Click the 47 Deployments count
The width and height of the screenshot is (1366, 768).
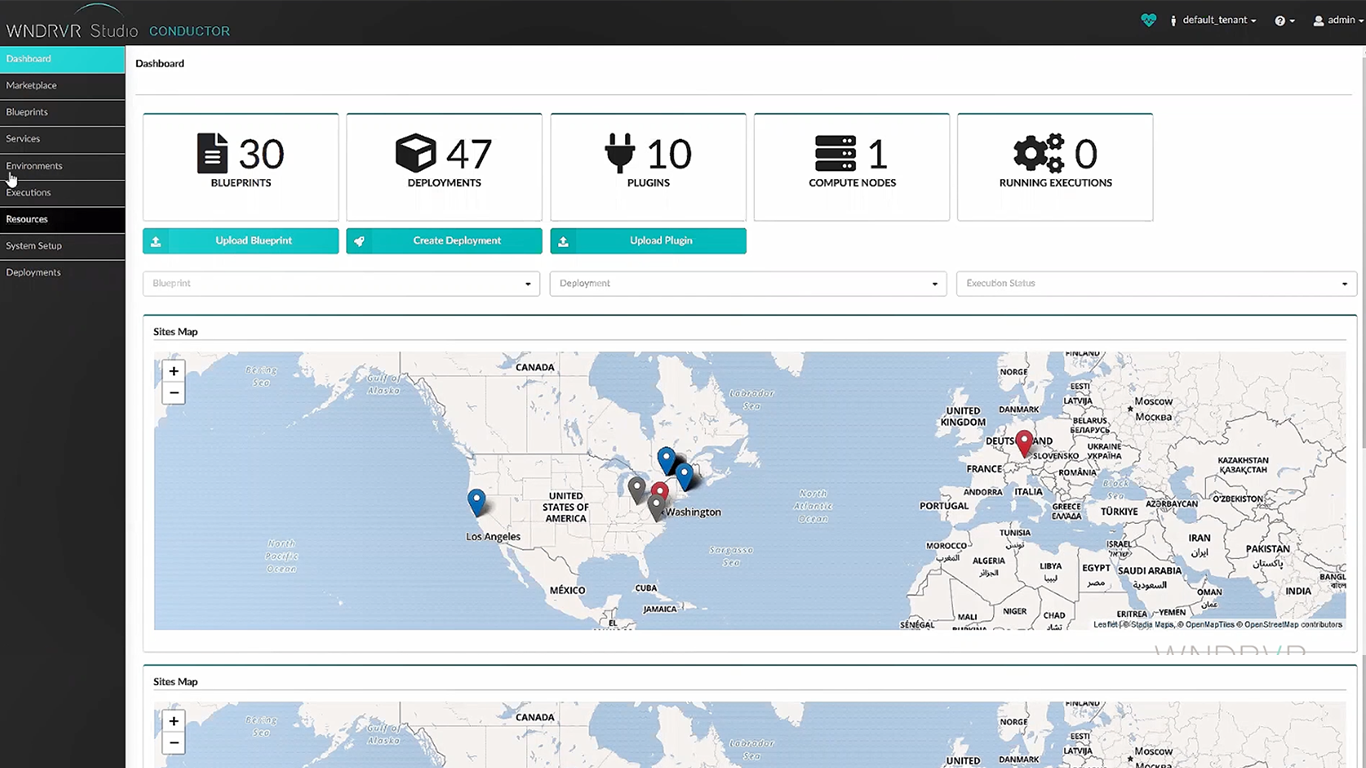pos(469,155)
